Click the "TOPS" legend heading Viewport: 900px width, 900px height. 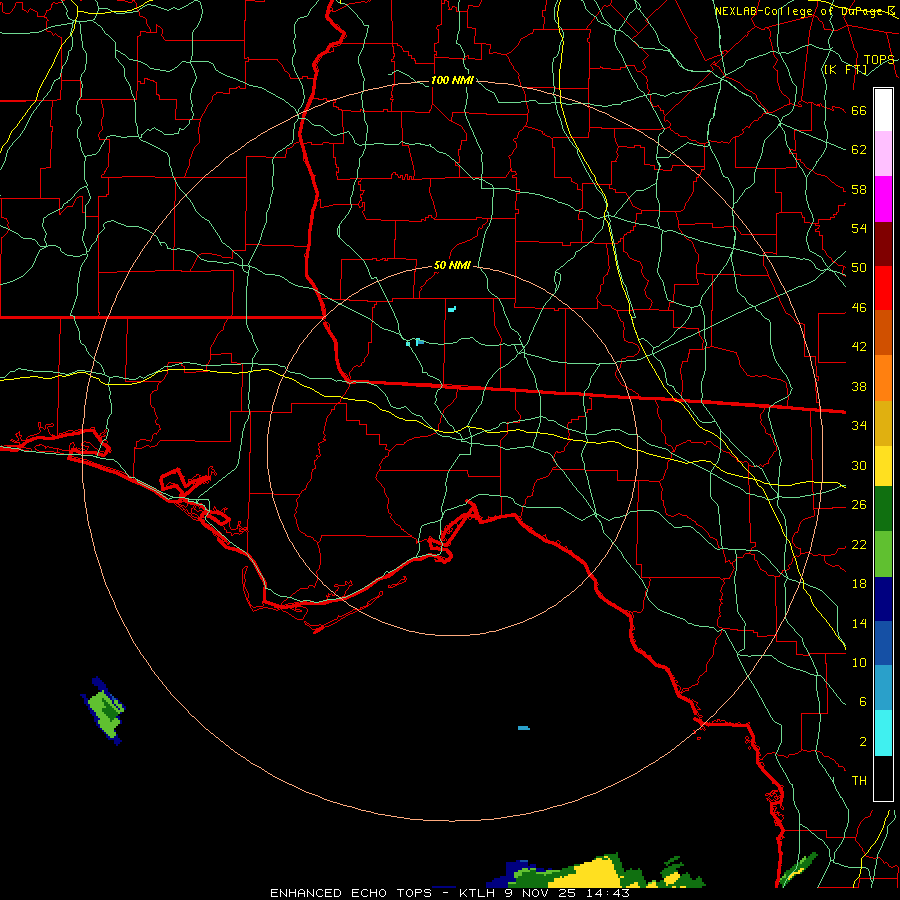(879, 60)
